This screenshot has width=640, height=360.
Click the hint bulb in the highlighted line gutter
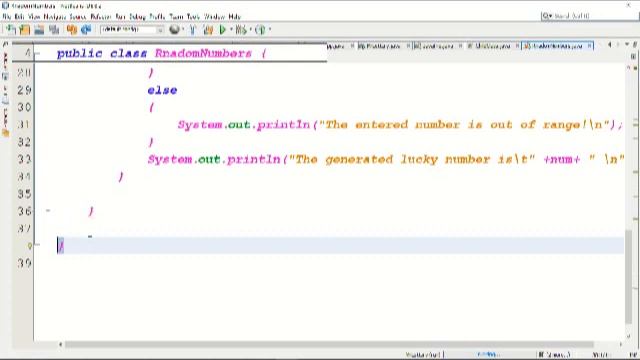(29, 246)
